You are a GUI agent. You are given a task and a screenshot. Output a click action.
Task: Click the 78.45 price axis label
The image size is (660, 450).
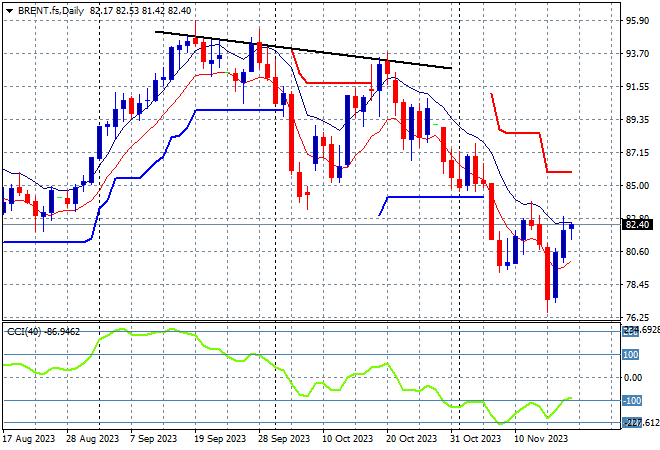637,285
